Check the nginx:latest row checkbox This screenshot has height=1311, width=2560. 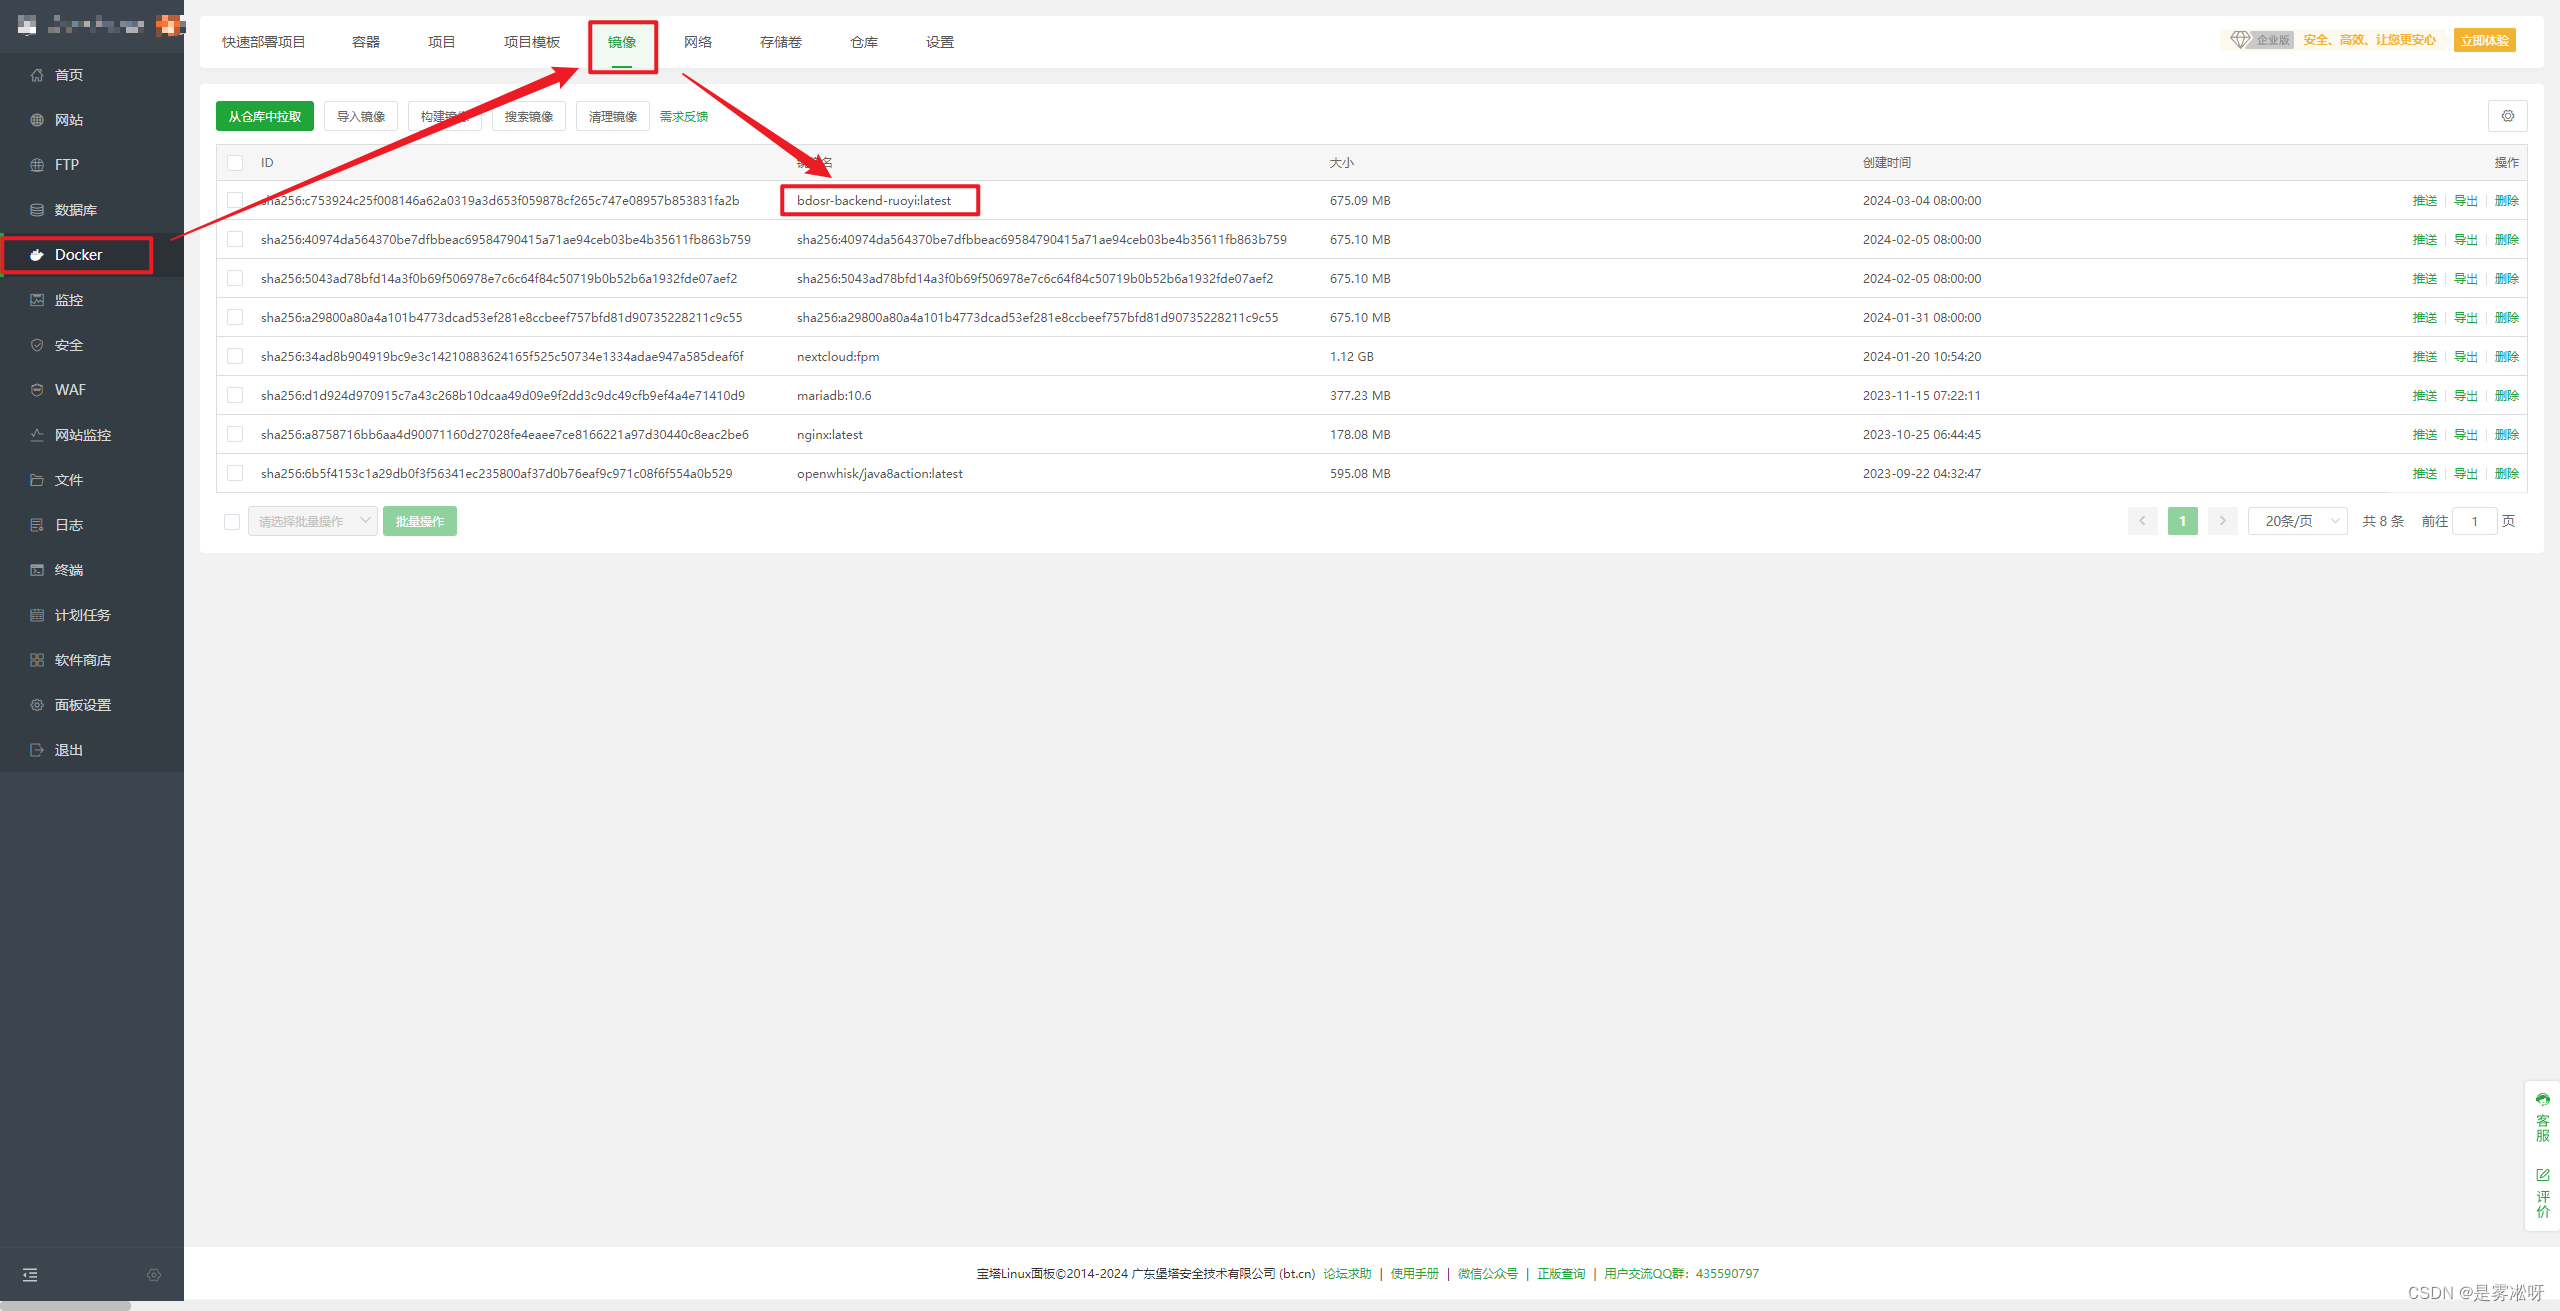coord(235,435)
